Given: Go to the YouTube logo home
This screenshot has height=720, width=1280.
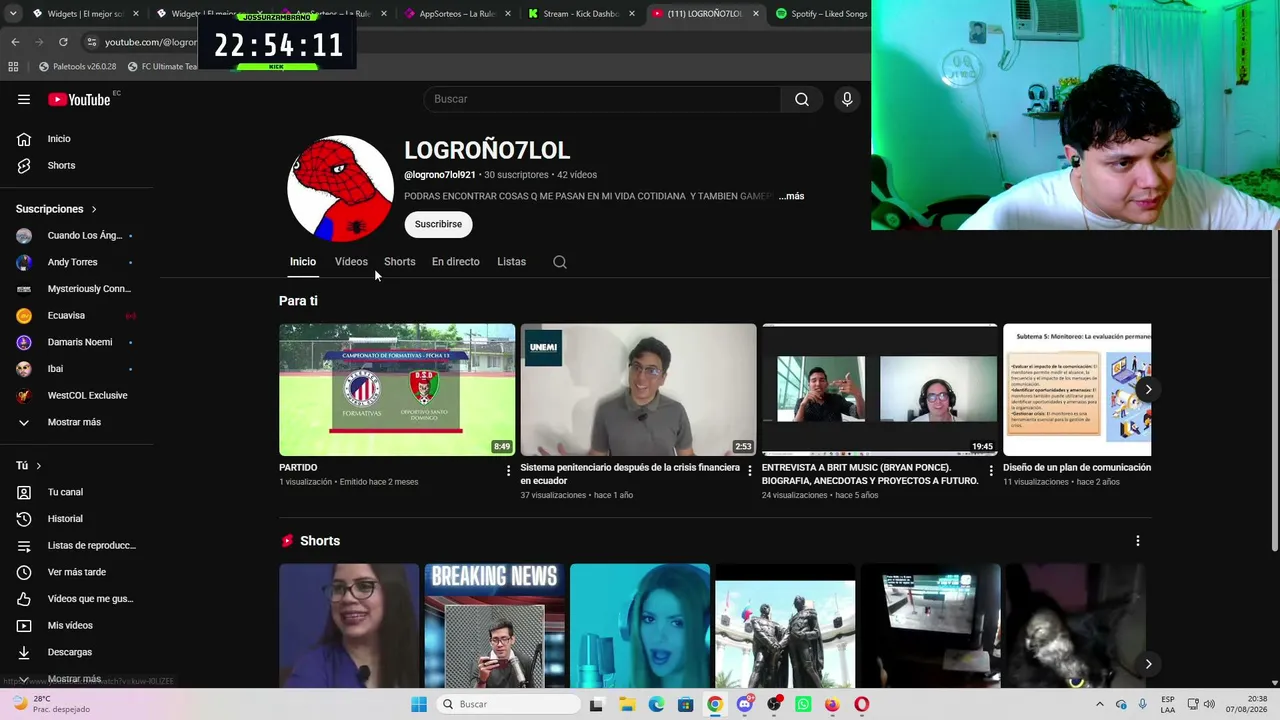Looking at the screenshot, I should tap(79, 99).
